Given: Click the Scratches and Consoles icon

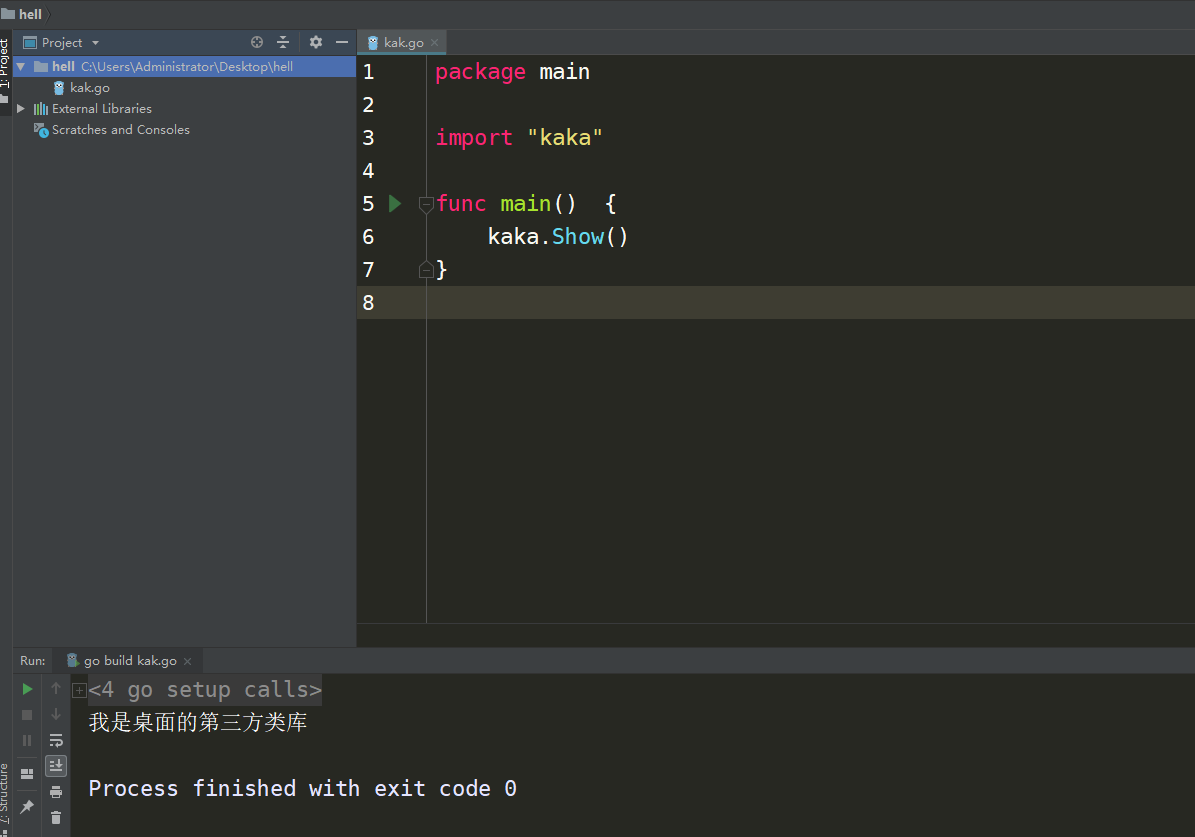Looking at the screenshot, I should [x=41, y=130].
